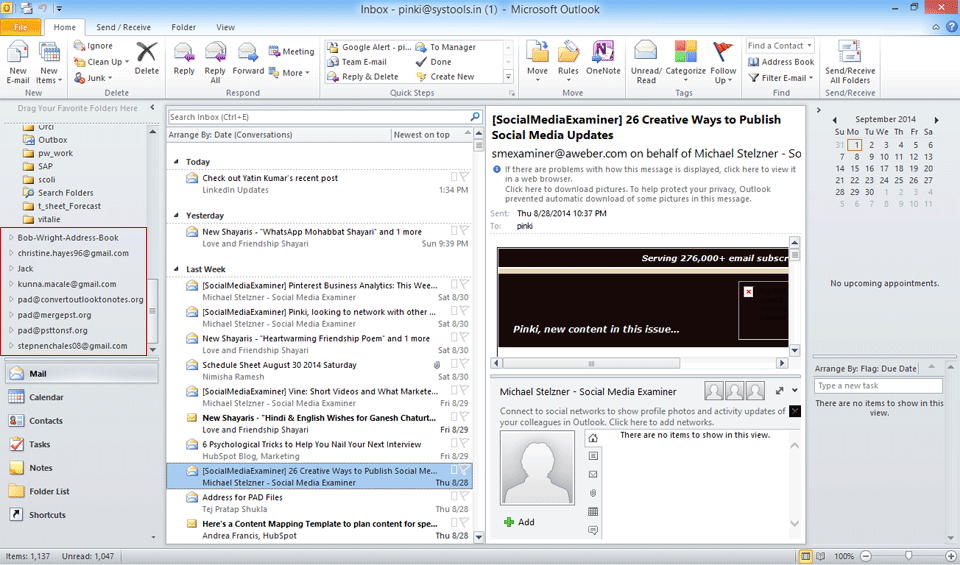Click the search magnifier in Search Inbox
This screenshot has width=960, height=565.
[x=475, y=116]
